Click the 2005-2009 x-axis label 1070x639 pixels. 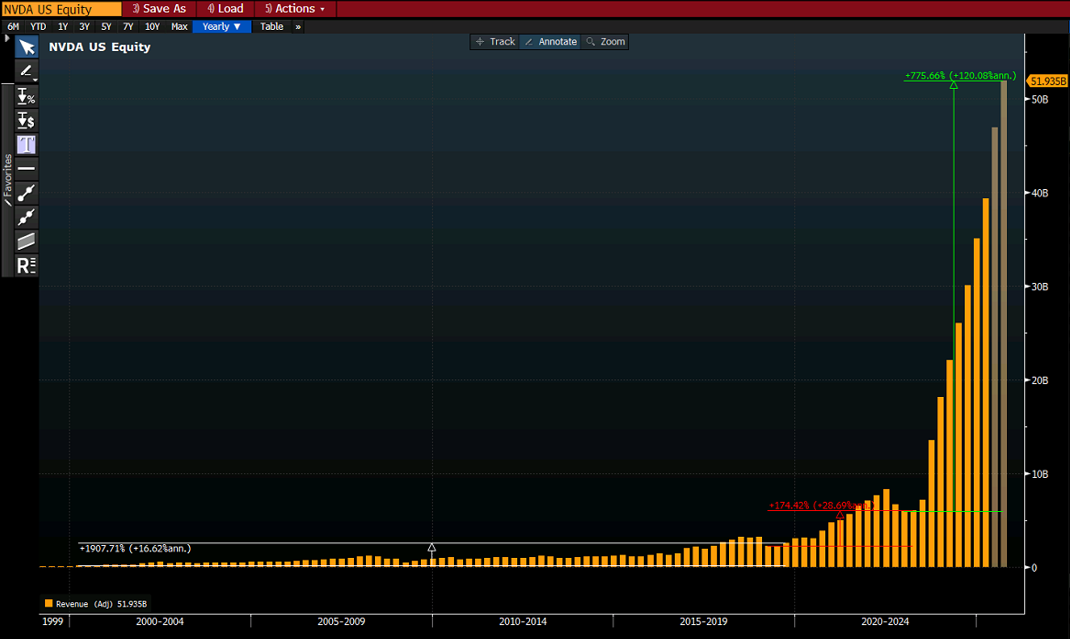coord(341,621)
